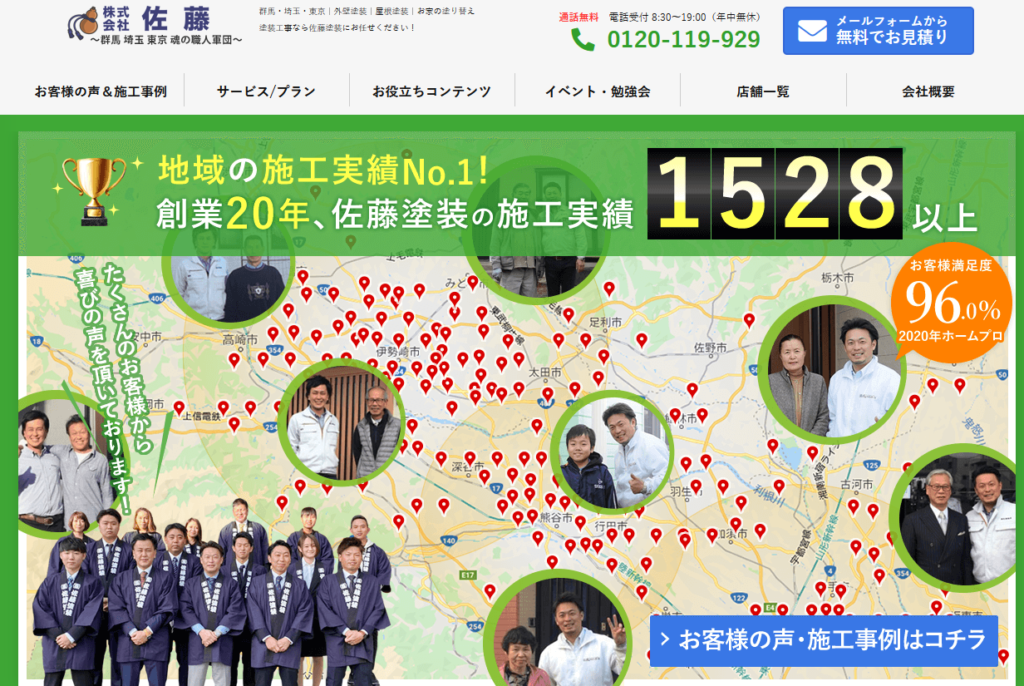Open the サービス/プラン menu item

(x=266, y=91)
